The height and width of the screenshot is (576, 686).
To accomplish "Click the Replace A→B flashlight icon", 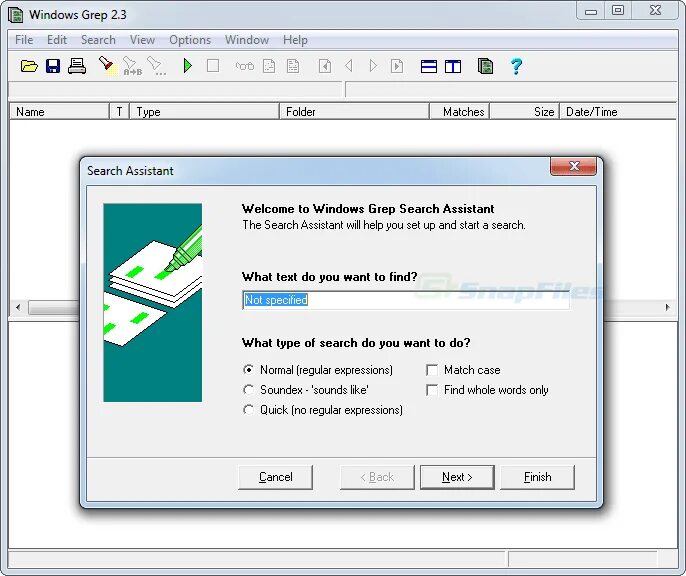I will tap(132, 66).
